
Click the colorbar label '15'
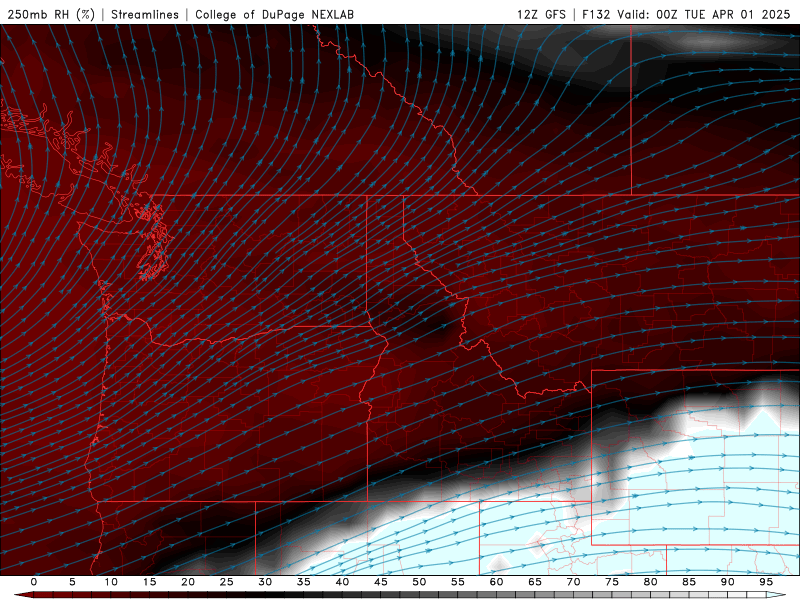(x=149, y=582)
